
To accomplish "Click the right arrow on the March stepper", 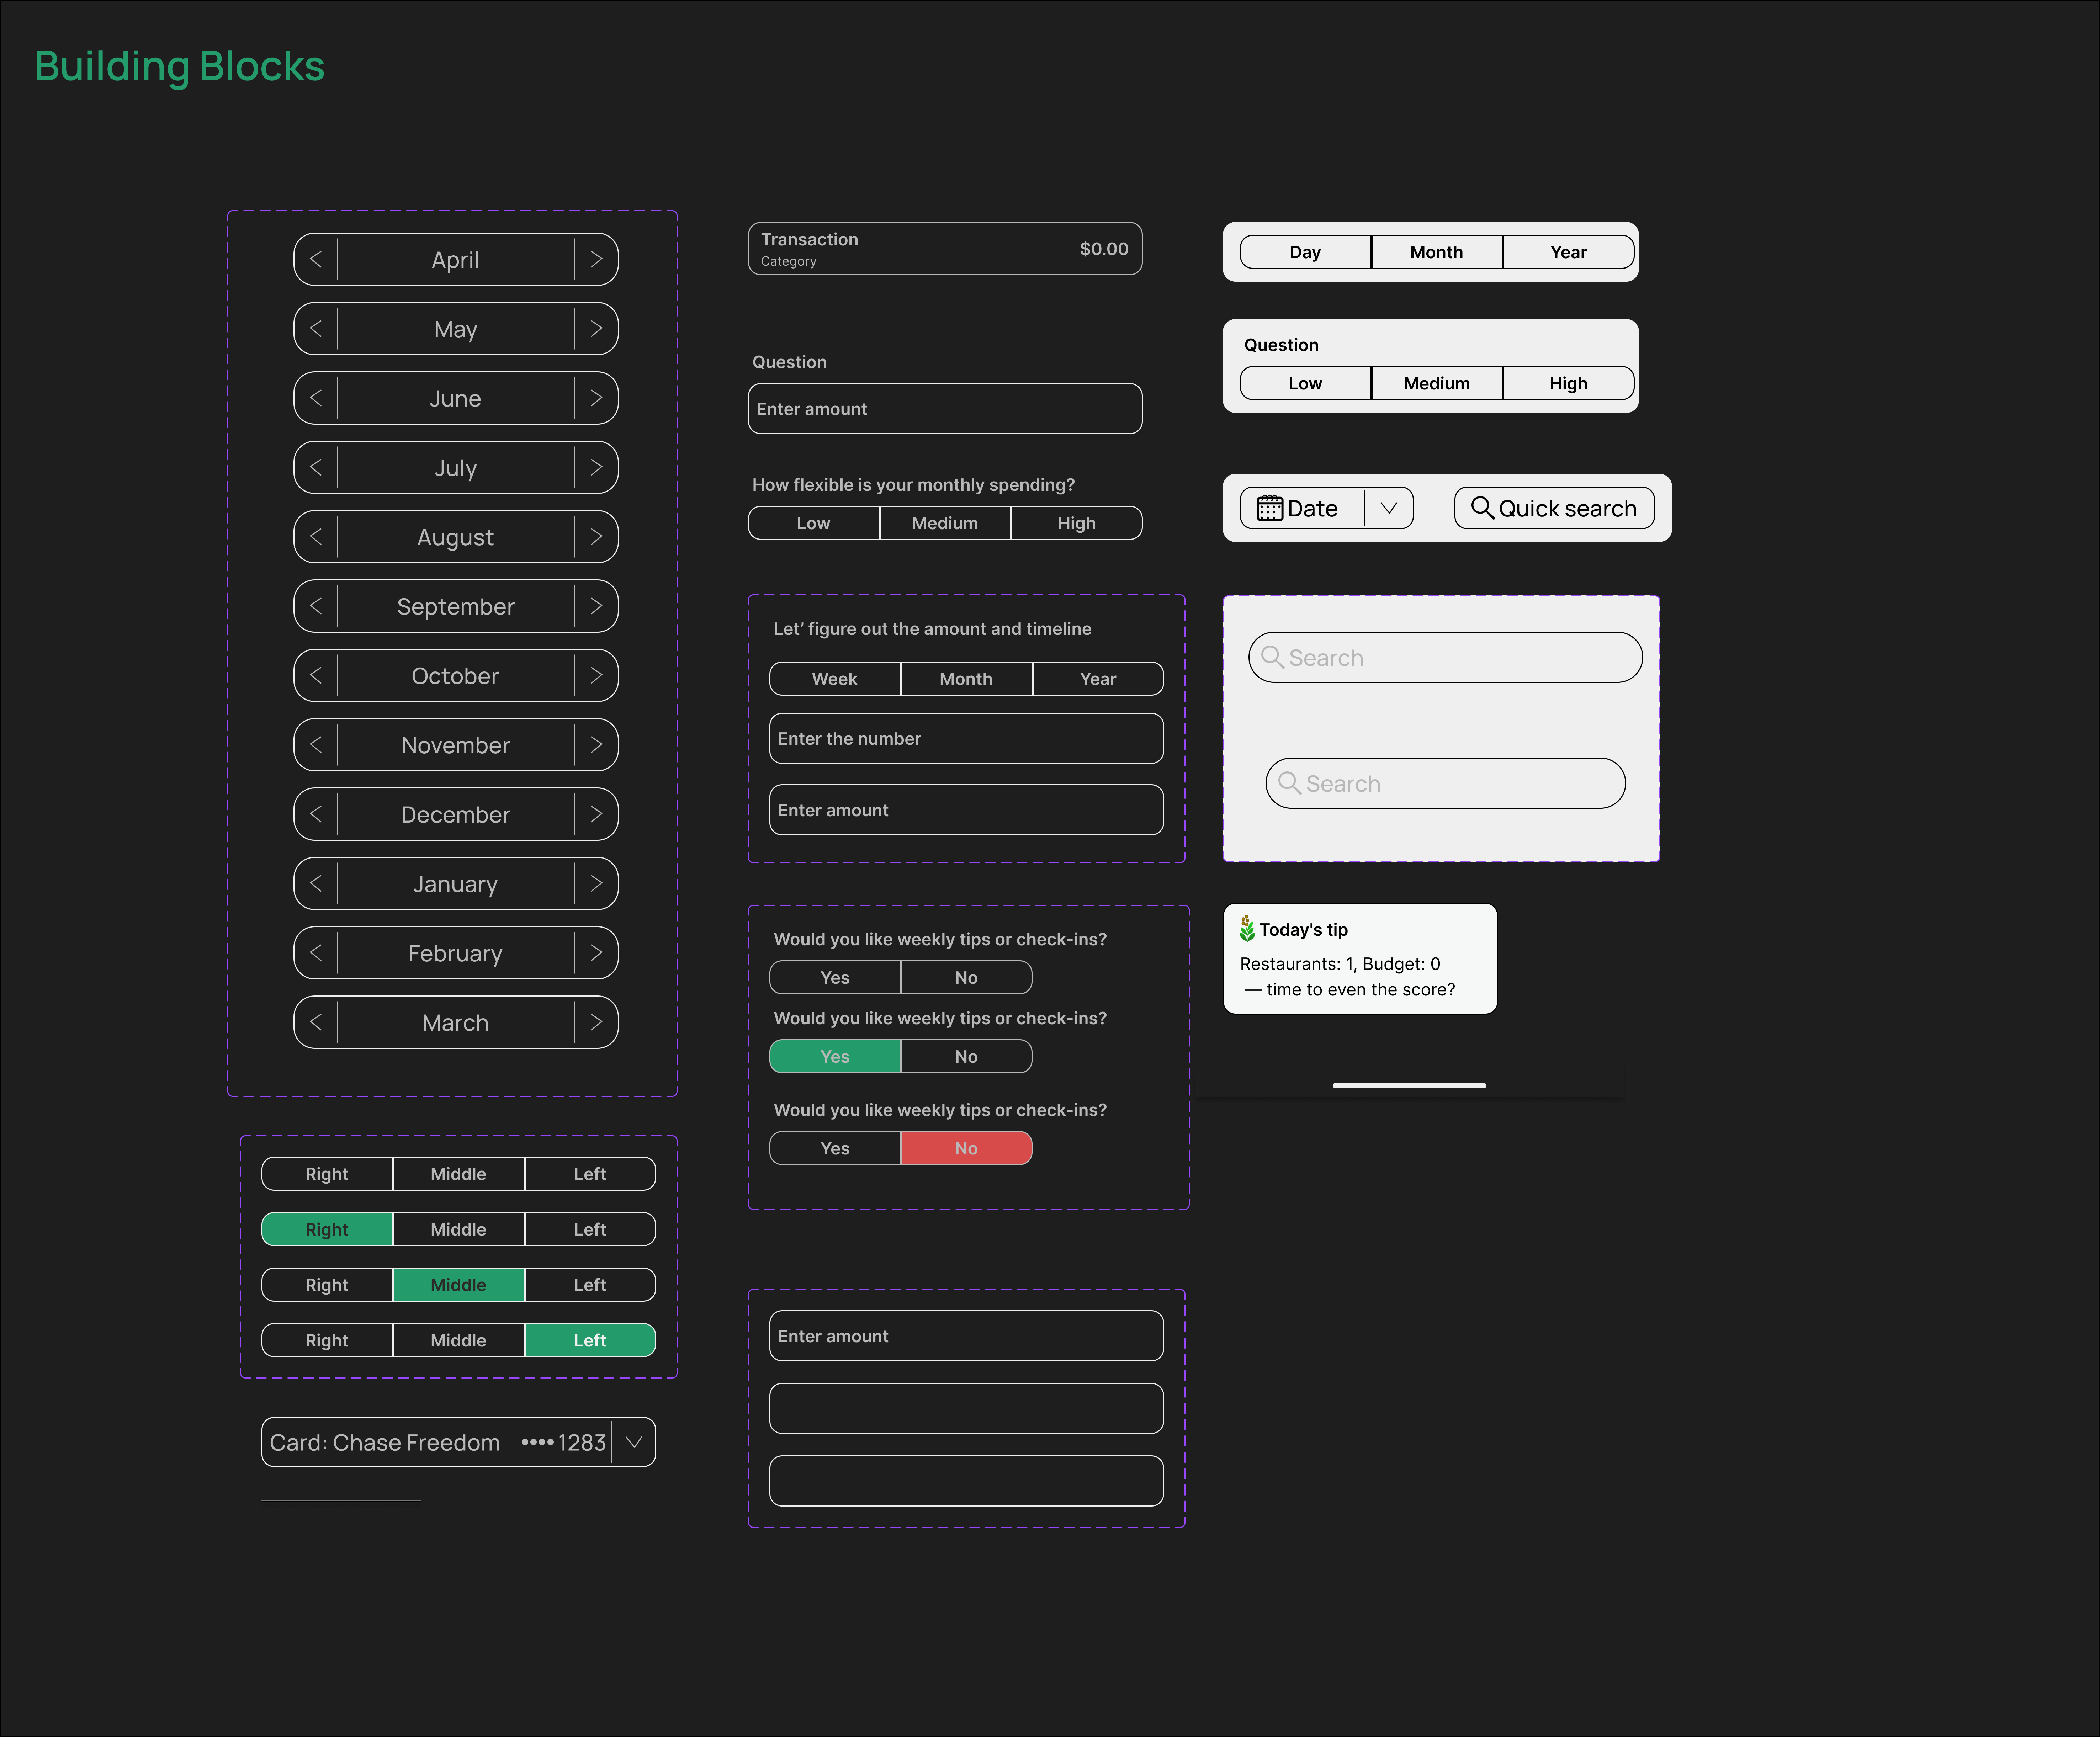I will [x=597, y=1022].
